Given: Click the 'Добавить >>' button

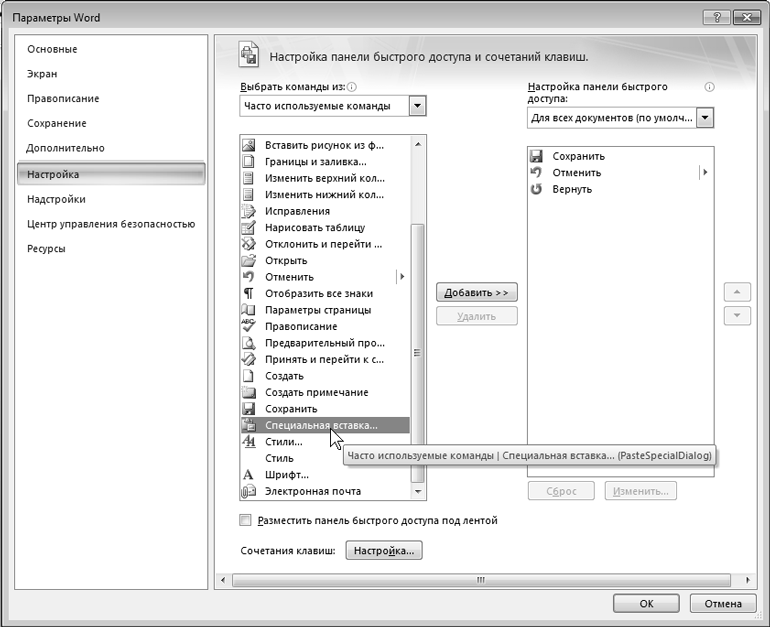Looking at the screenshot, I should tap(476, 293).
